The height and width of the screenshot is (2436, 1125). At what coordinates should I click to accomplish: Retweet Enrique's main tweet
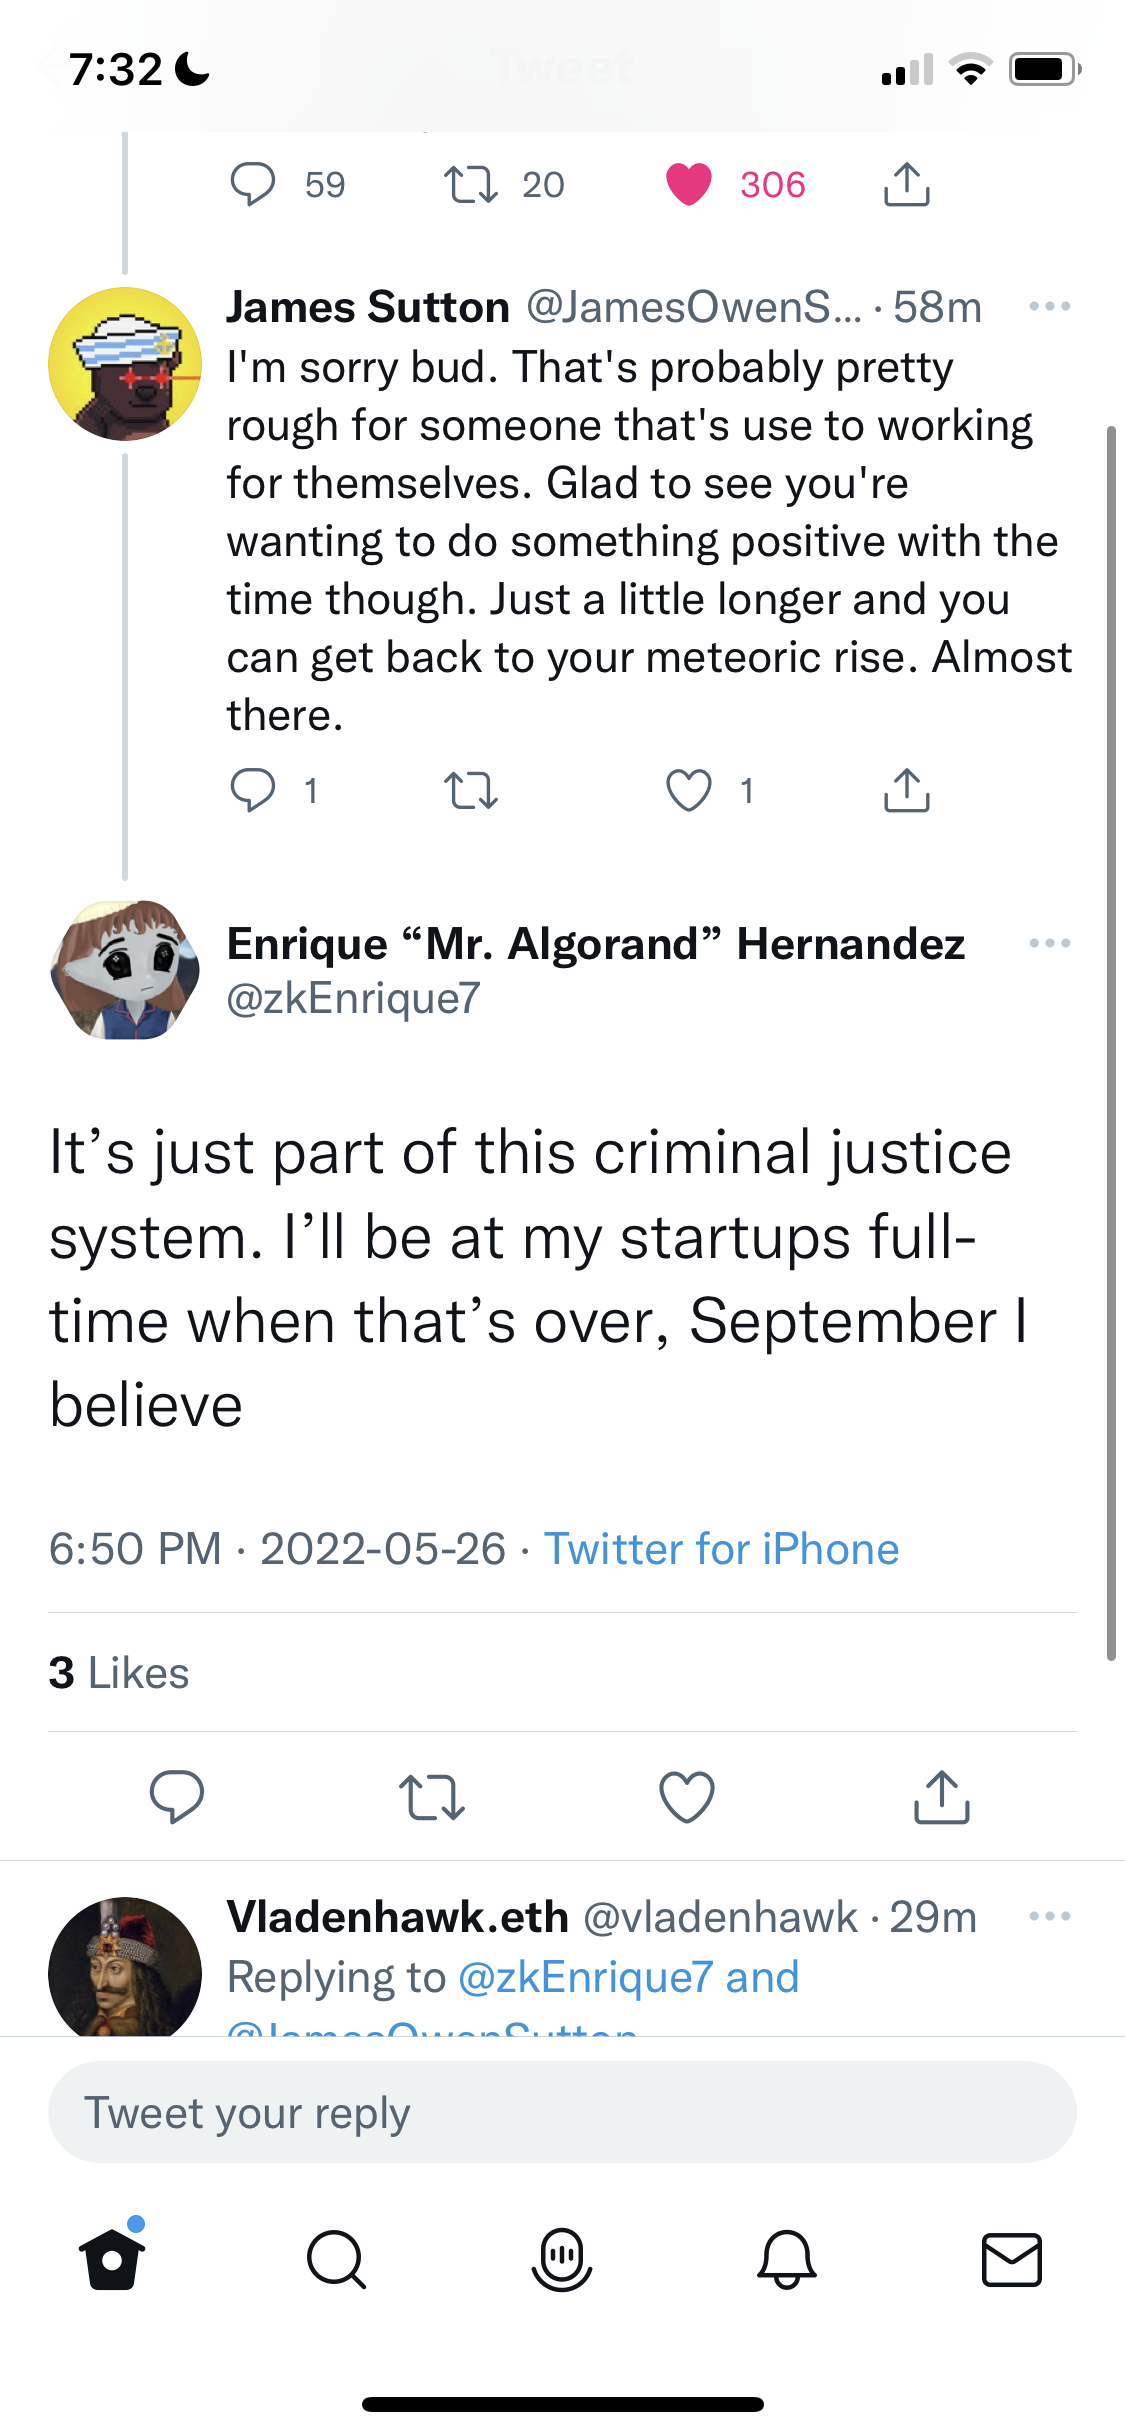click(432, 1797)
